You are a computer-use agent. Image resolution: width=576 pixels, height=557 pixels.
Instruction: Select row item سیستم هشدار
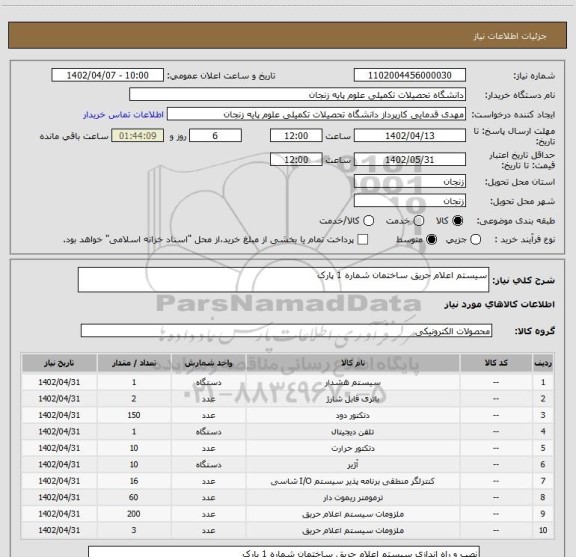353,382
